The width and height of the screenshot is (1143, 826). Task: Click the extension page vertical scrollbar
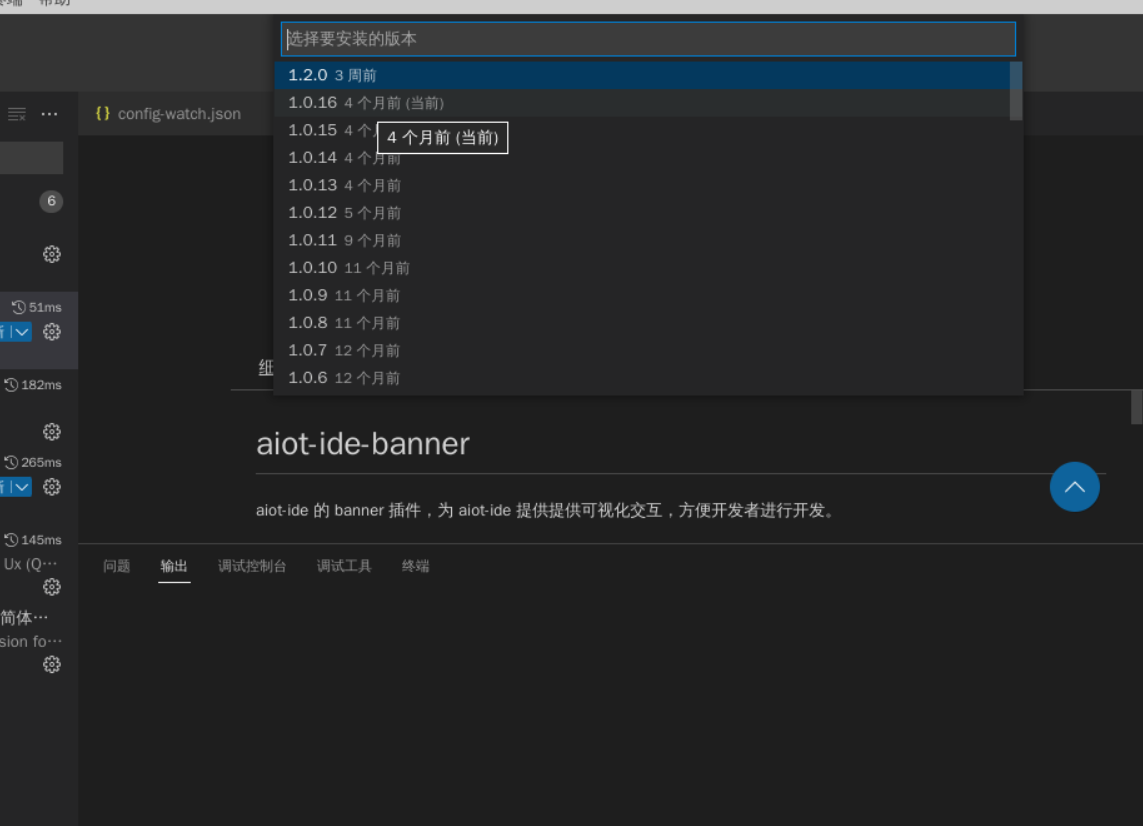1136,407
